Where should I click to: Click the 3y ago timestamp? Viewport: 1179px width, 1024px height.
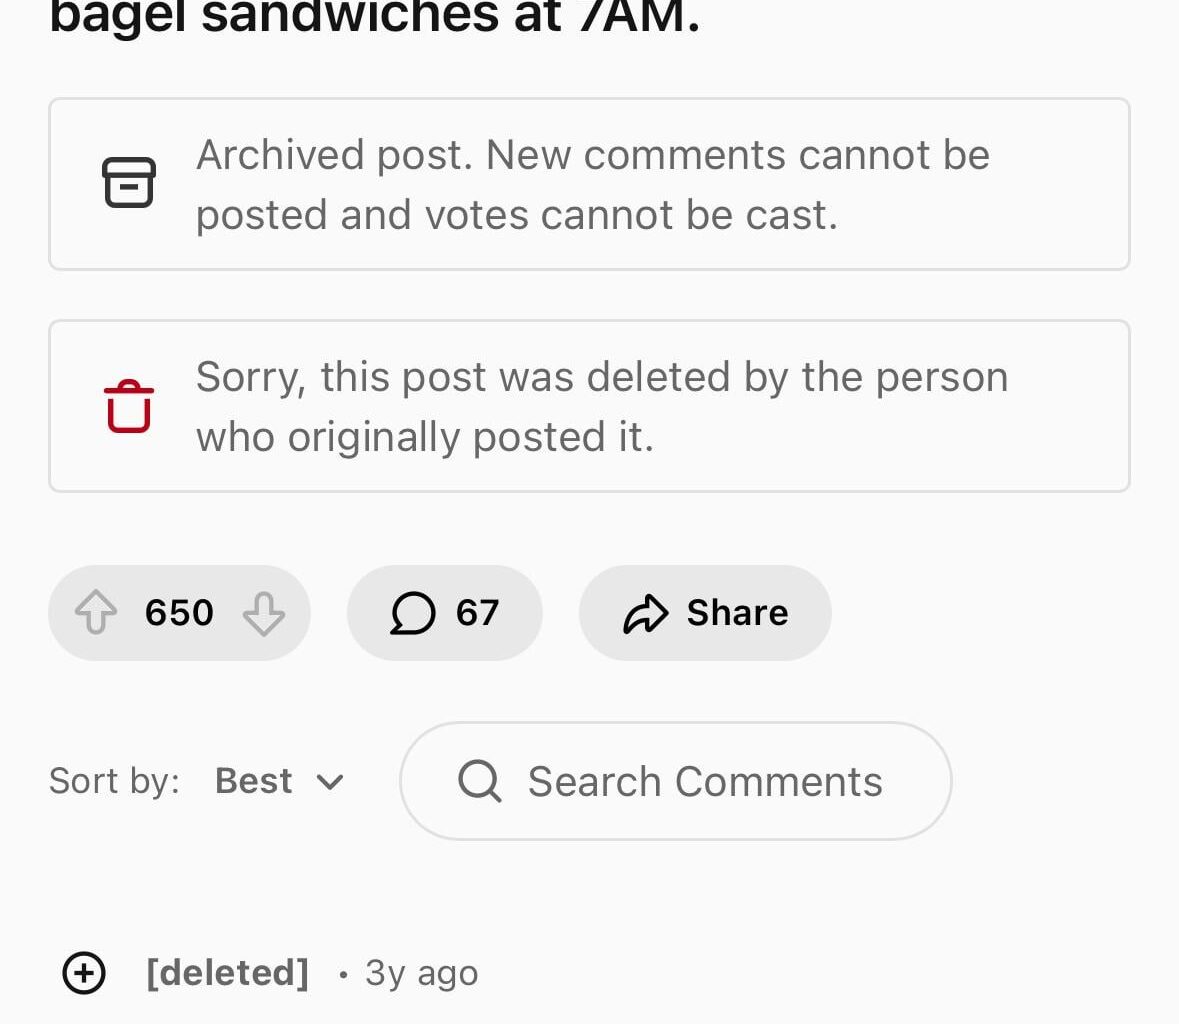[420, 971]
